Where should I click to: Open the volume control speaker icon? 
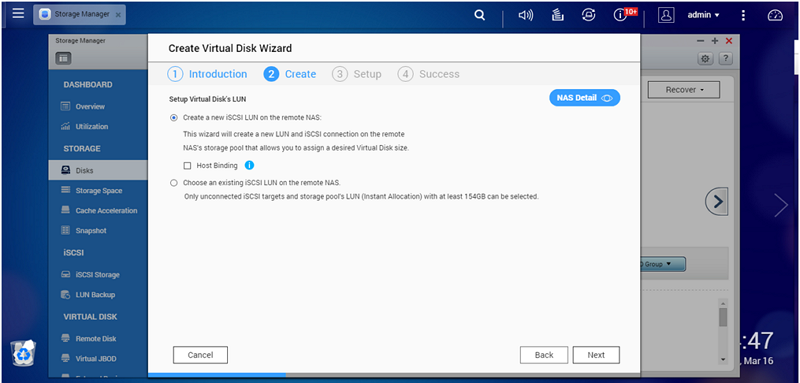526,15
